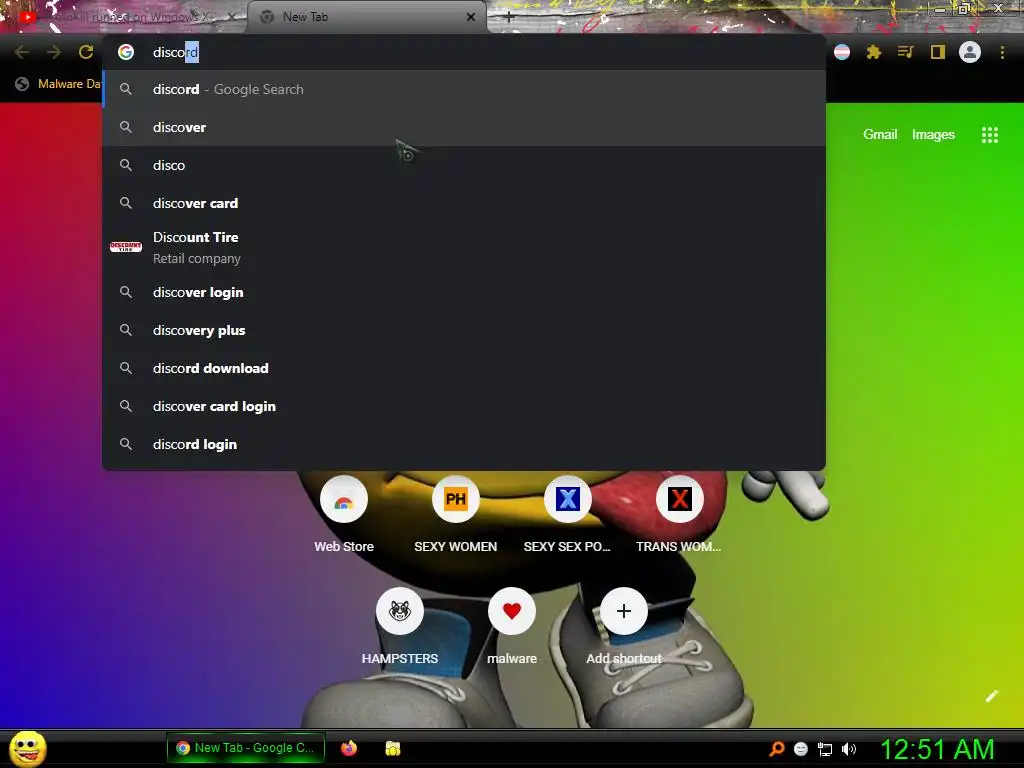Screen dimensions: 1024x768
Task: Select the 'discover login' suggestion
Action: pos(464,292)
